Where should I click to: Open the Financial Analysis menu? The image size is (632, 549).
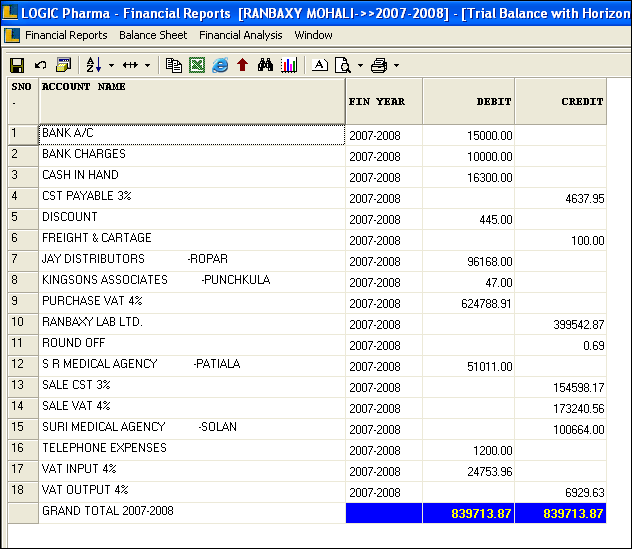[241, 35]
